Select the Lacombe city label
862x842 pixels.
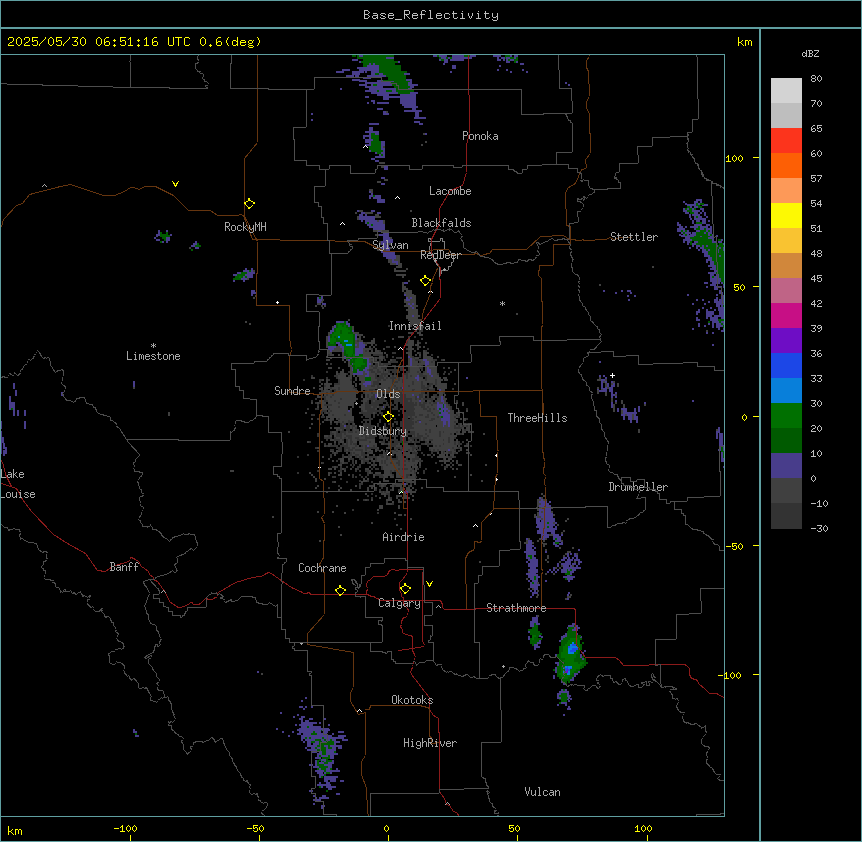pyautogui.click(x=450, y=191)
